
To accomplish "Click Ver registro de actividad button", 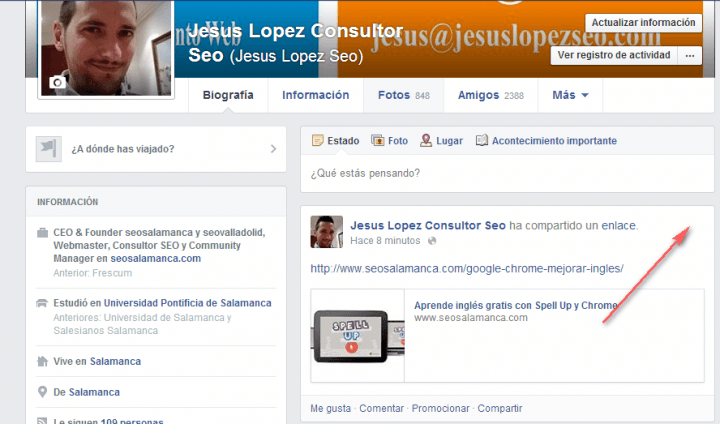I will click(614, 56).
